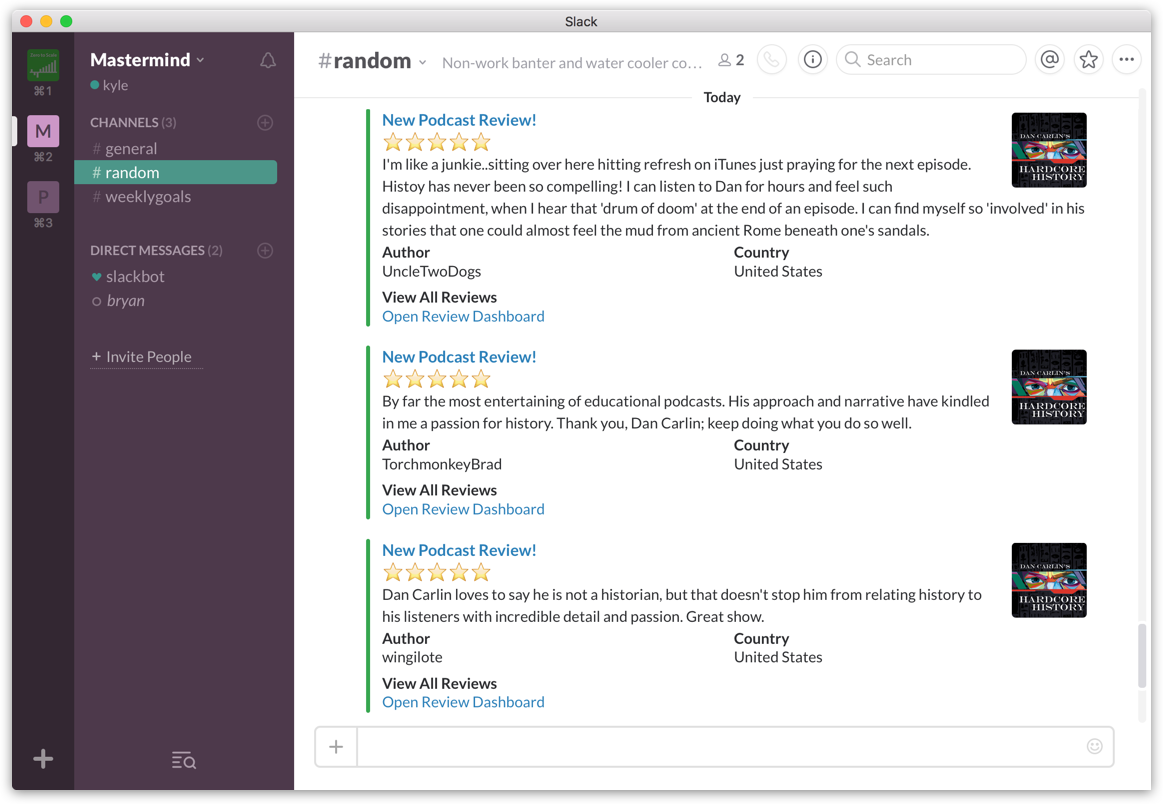Viewport: 1163px width, 804px height.
Task: Open Hardcore History thumbnail in first review
Action: pyautogui.click(x=1049, y=150)
